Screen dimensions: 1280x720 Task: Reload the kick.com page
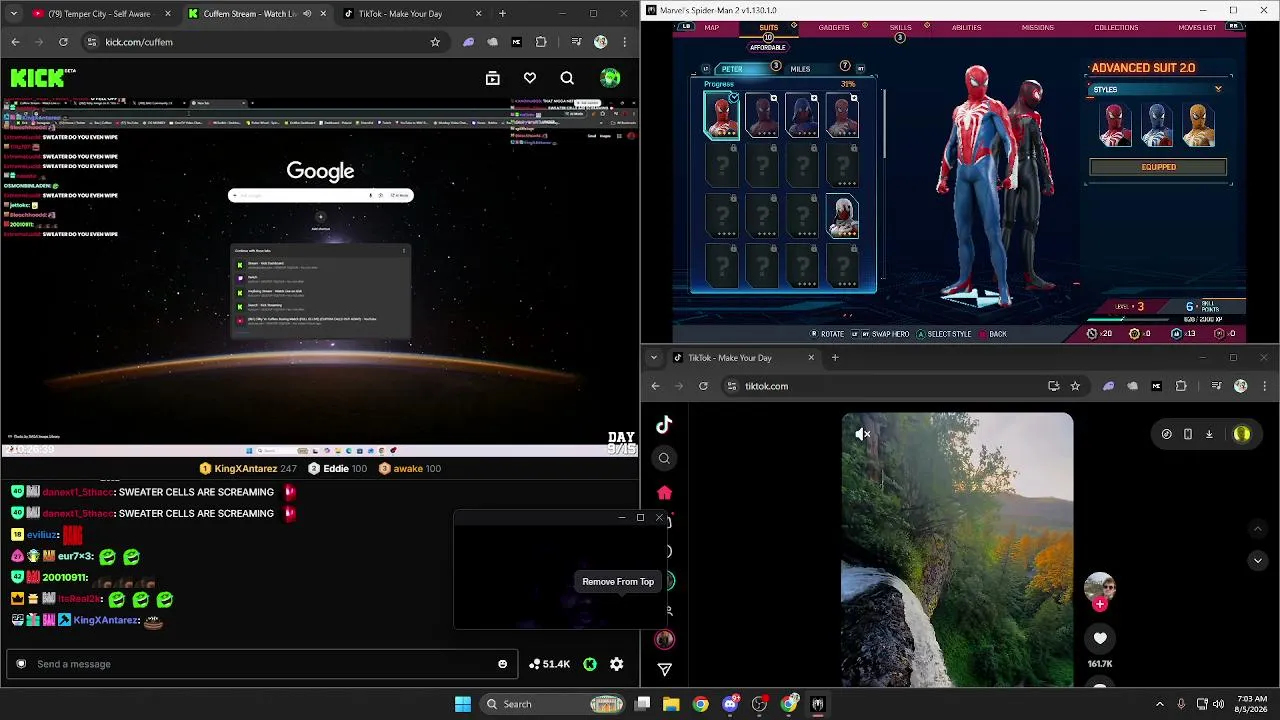click(63, 42)
